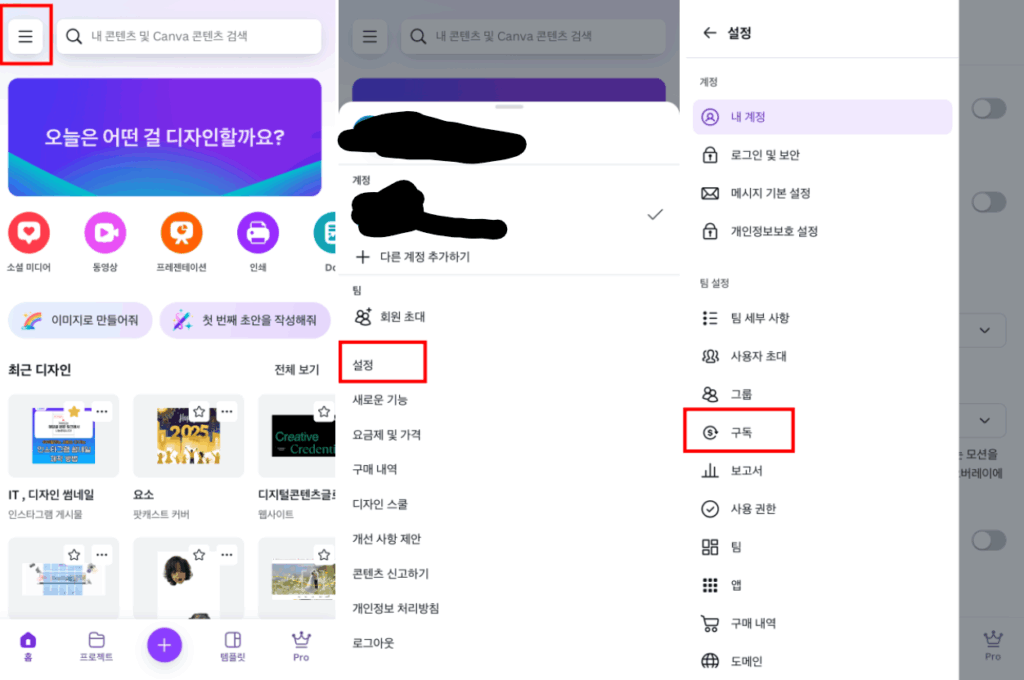Tap the 다른 계정 추가하기 expander row

[x=424, y=257]
